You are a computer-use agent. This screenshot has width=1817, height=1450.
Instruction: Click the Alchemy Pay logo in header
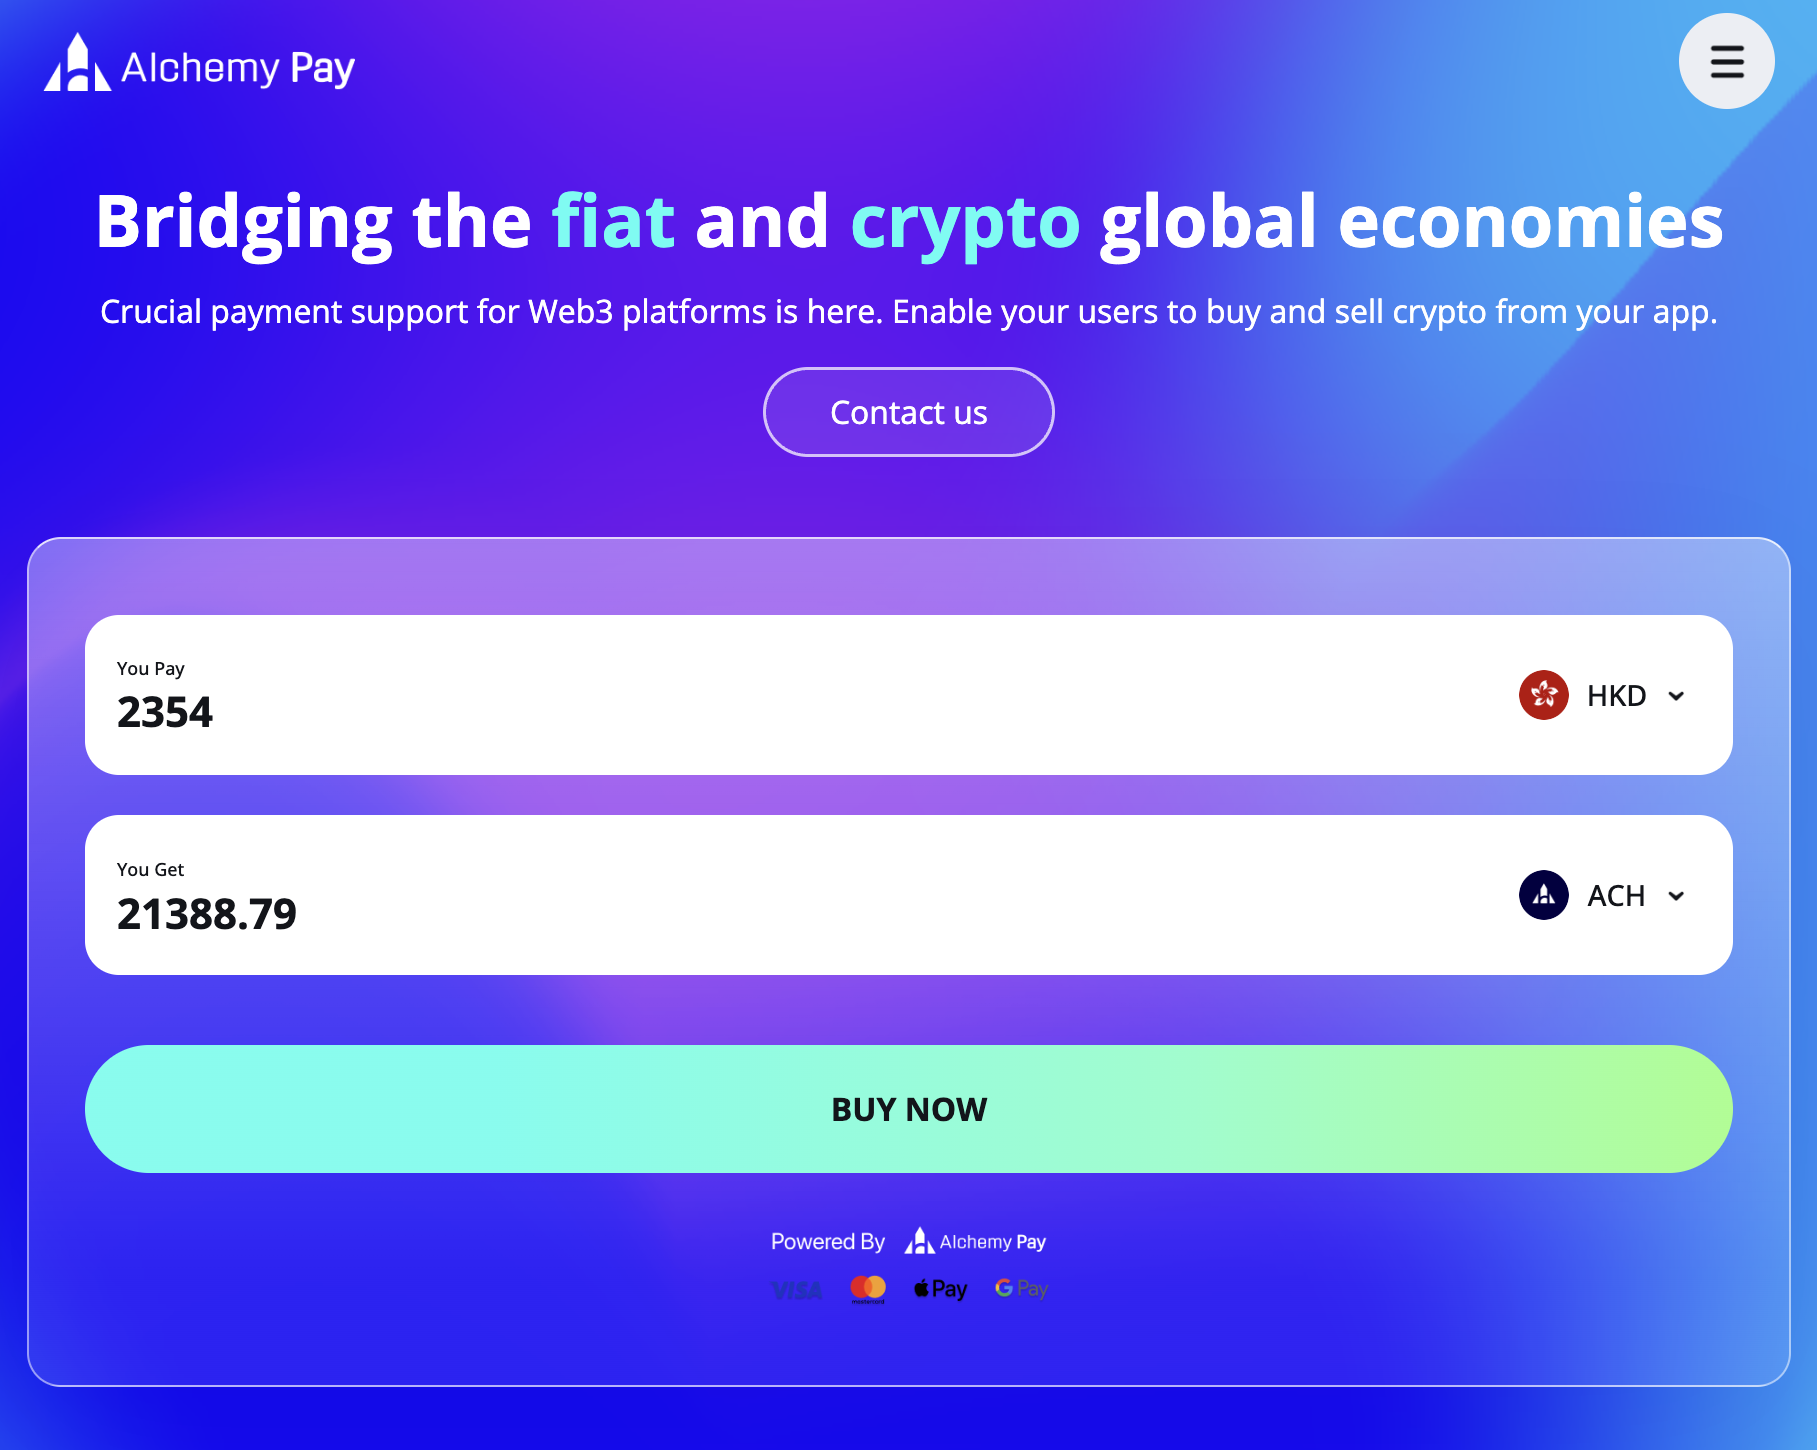[77, 62]
